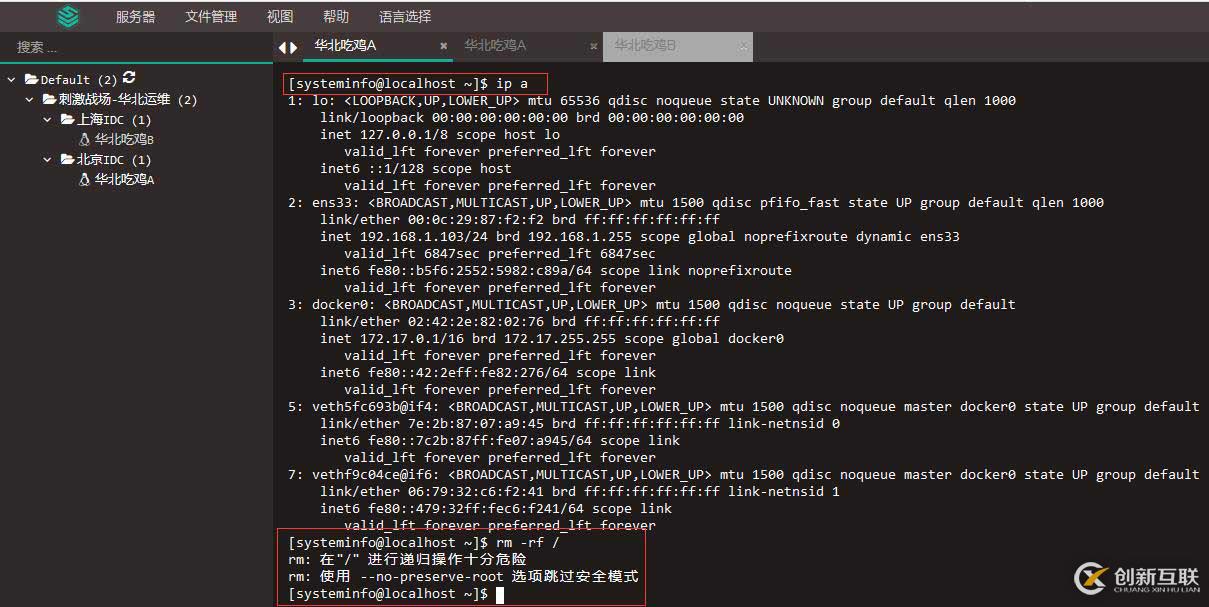Viewport: 1209px width, 607px height.
Task: Open the 文件管理 menu
Action: click(x=211, y=16)
